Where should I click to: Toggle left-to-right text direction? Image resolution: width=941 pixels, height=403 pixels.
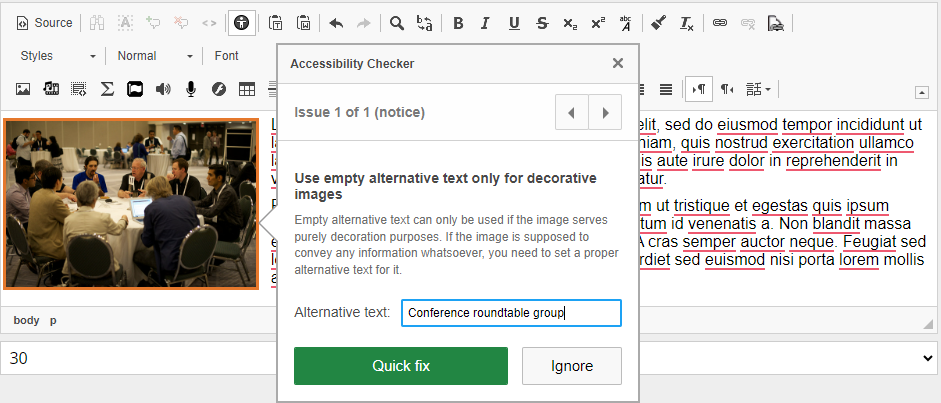pos(700,89)
